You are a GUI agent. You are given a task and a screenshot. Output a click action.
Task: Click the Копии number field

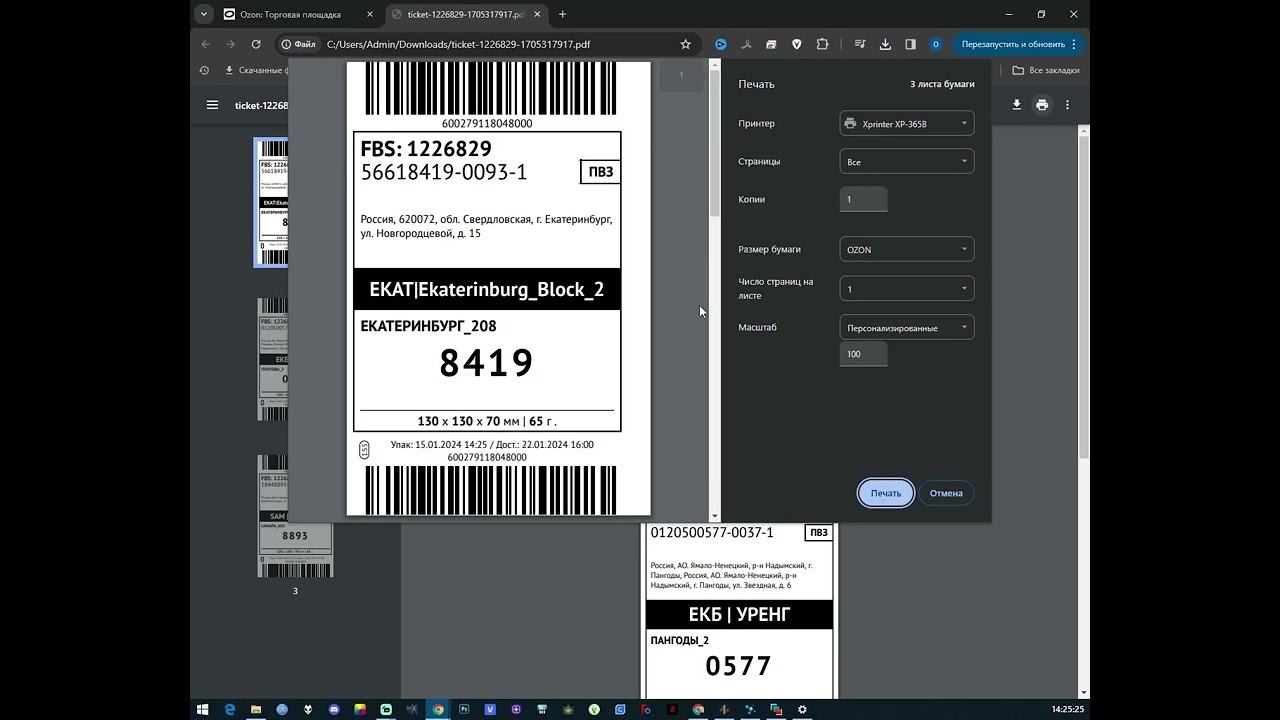tap(863, 199)
